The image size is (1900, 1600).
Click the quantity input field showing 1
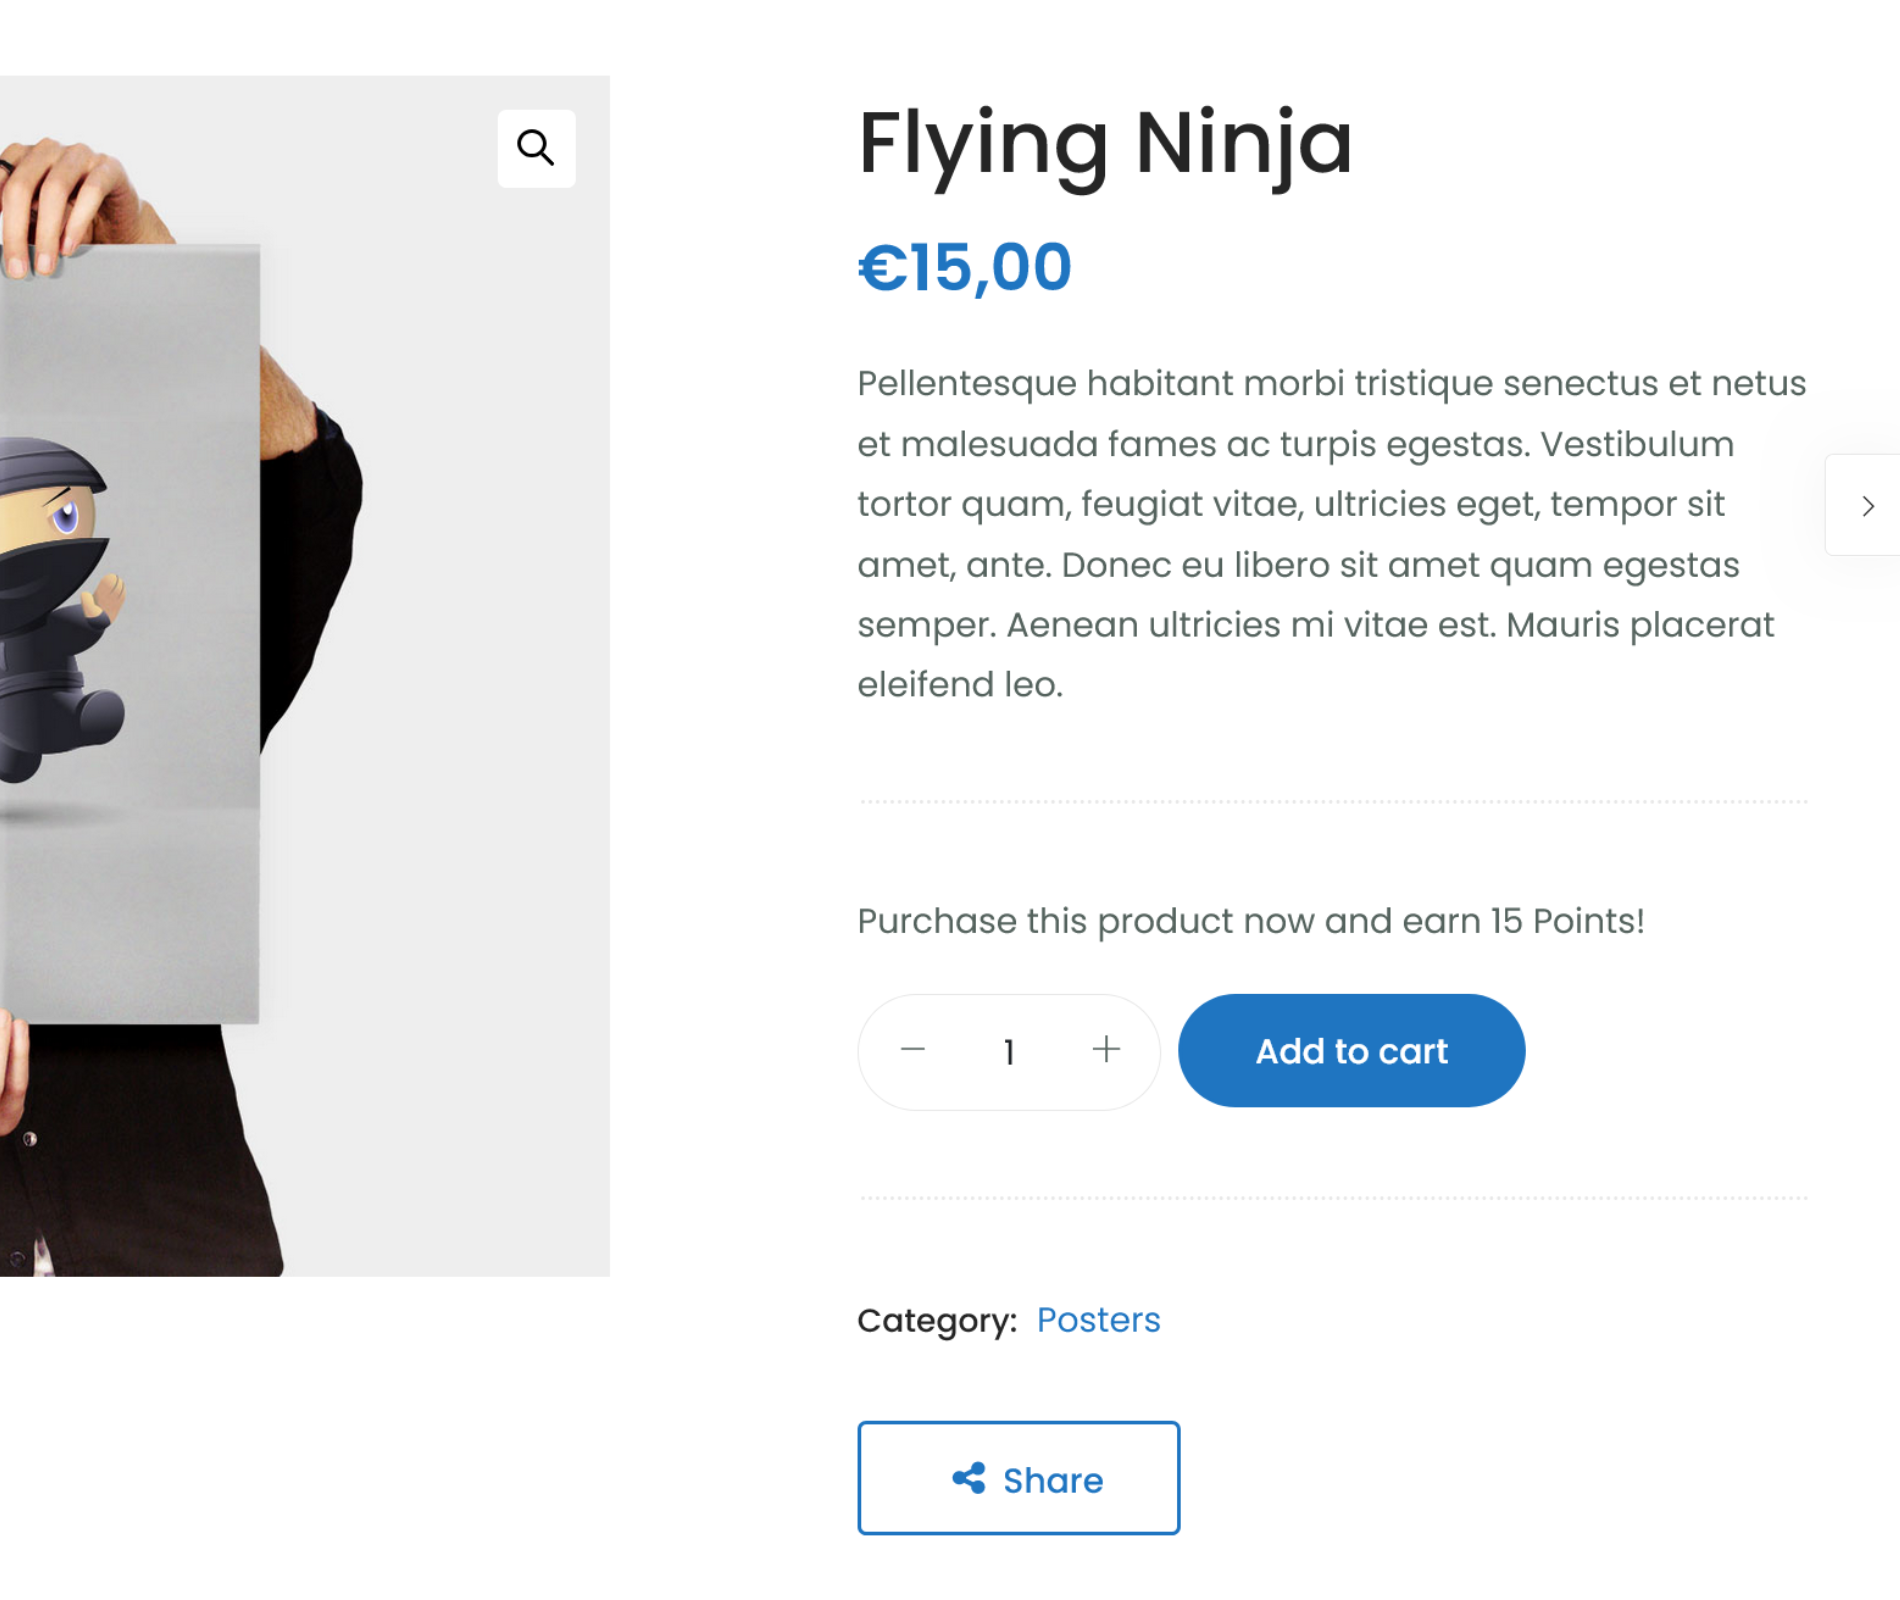1009,1052
